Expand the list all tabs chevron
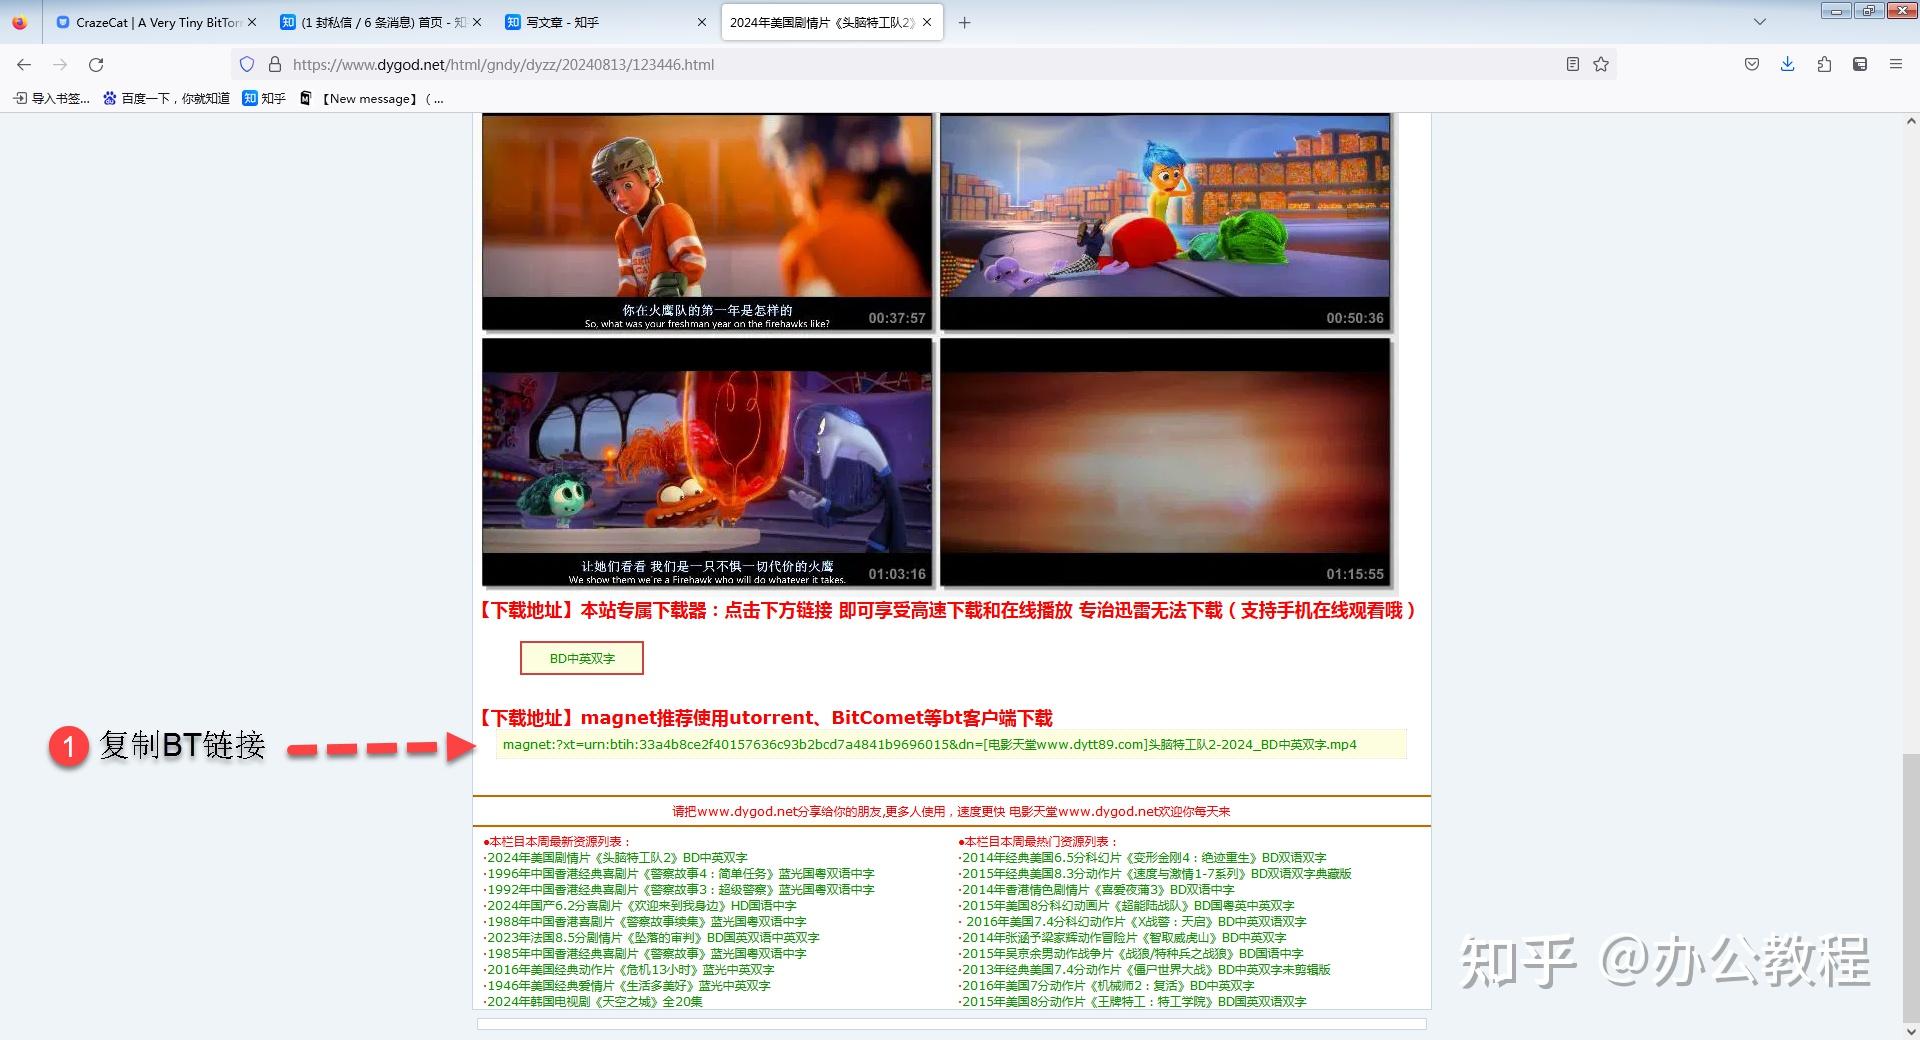1920x1040 pixels. tap(1760, 22)
